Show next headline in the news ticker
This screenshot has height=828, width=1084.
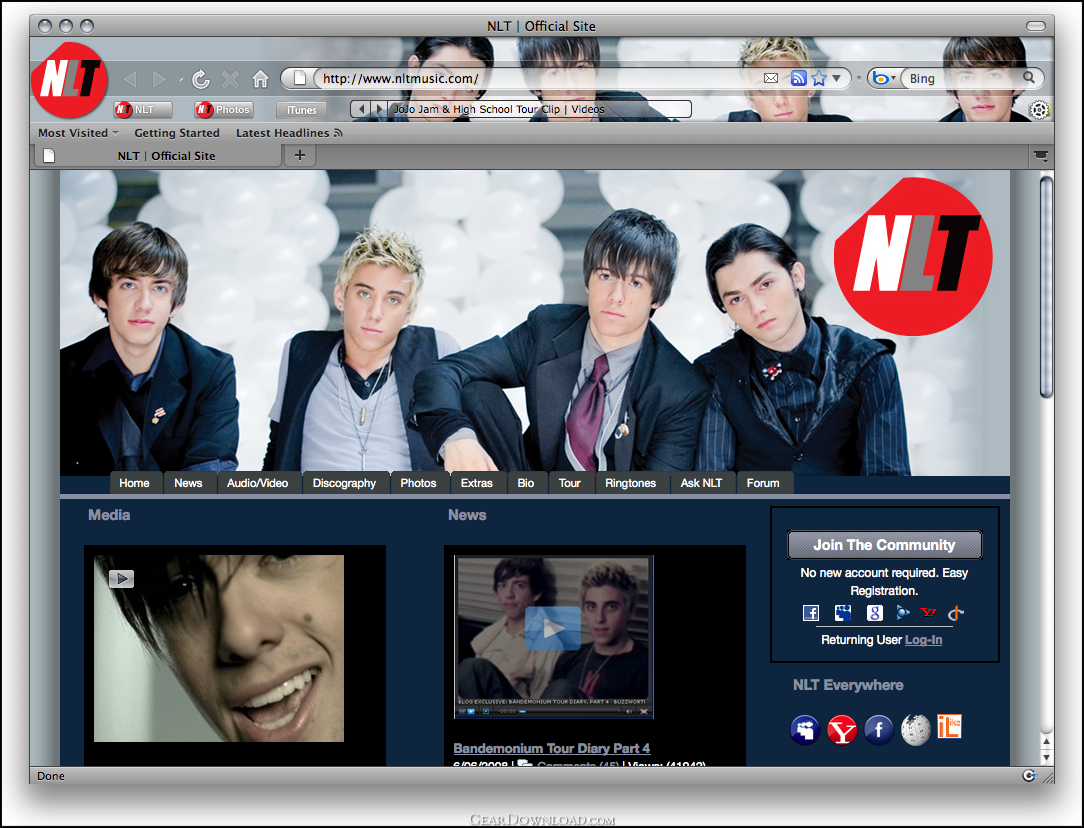379,109
